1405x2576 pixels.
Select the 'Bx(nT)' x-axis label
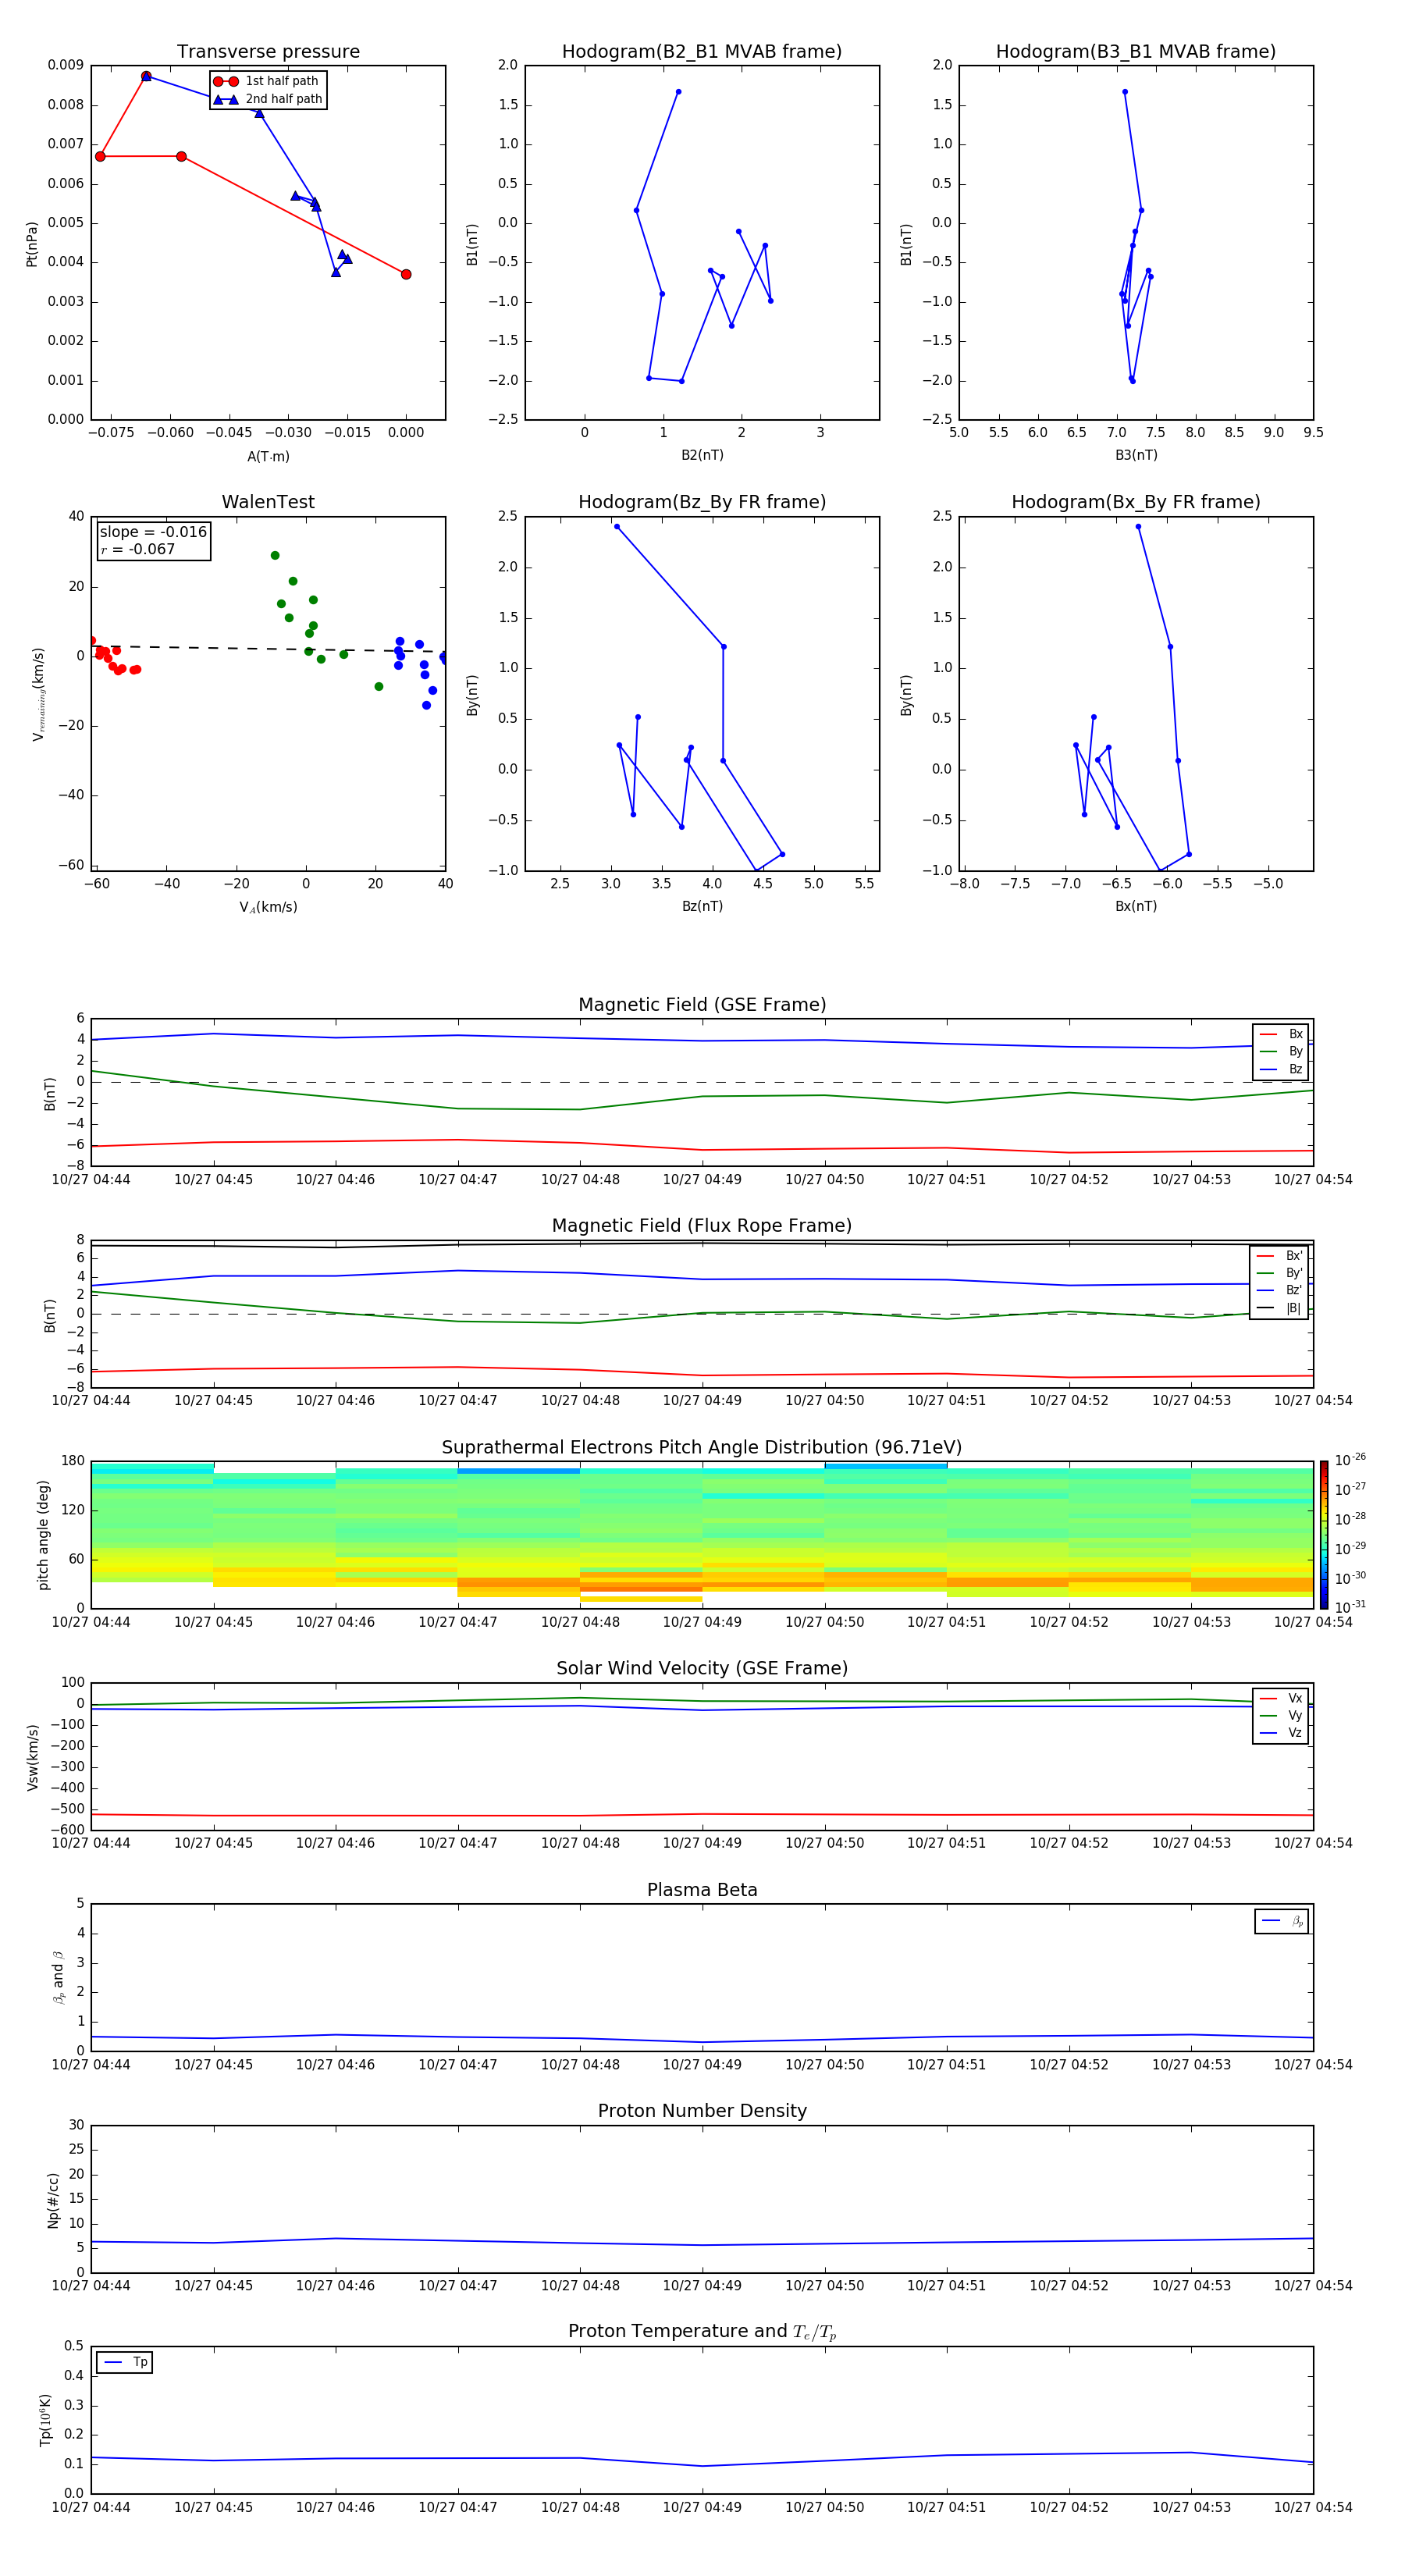click(x=1136, y=906)
